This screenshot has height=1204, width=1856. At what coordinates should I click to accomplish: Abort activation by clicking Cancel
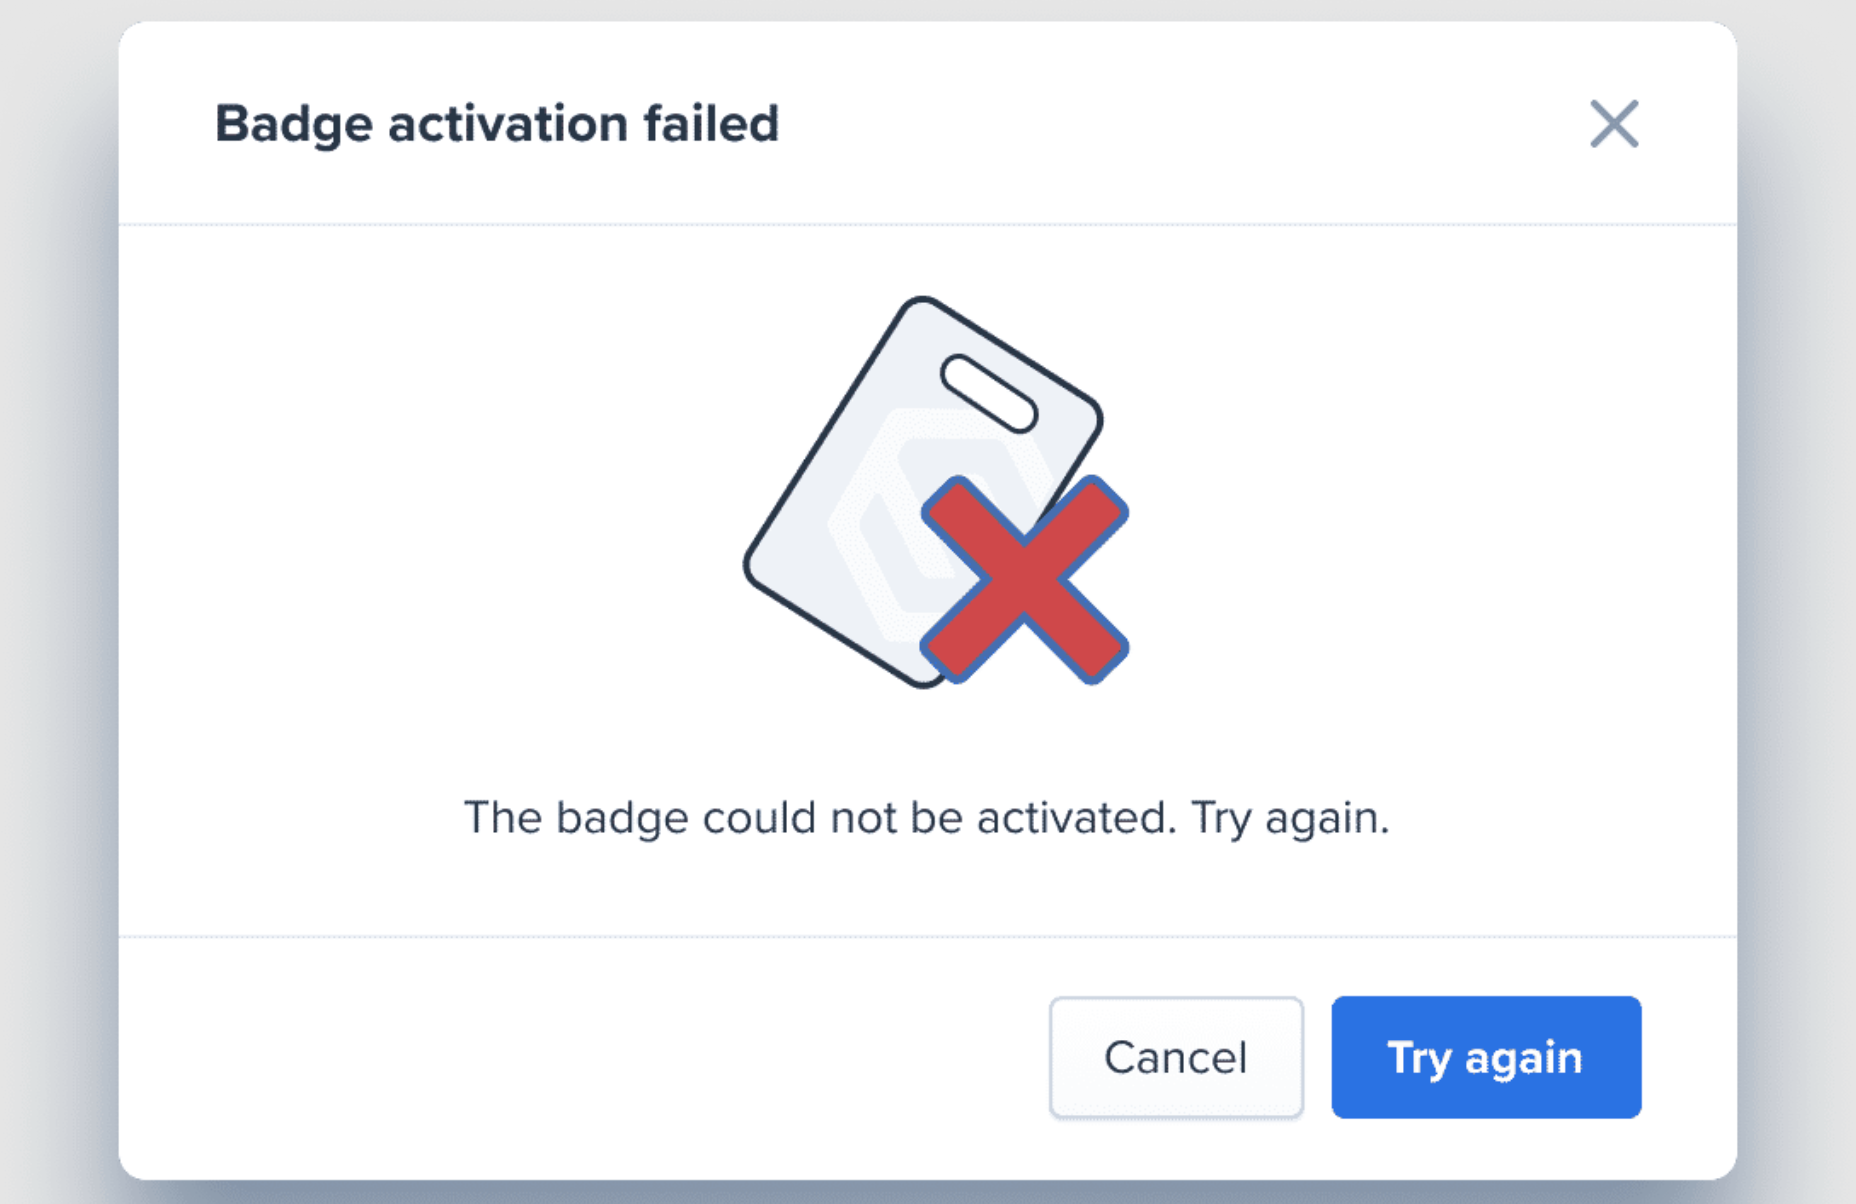[x=1176, y=1057]
